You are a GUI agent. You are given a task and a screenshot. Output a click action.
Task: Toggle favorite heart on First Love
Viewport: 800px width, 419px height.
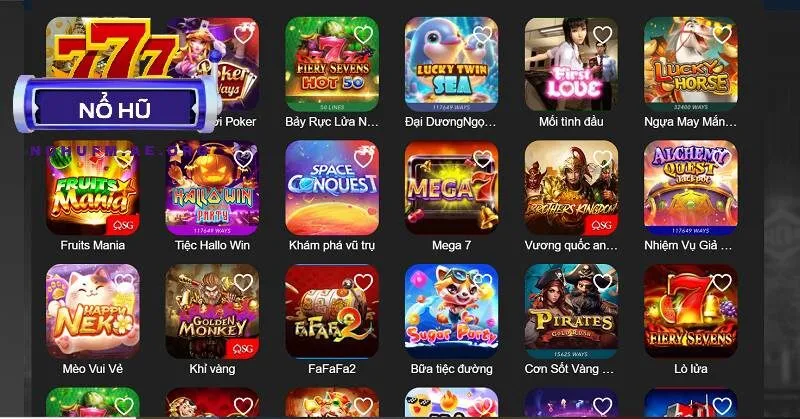tap(602, 35)
